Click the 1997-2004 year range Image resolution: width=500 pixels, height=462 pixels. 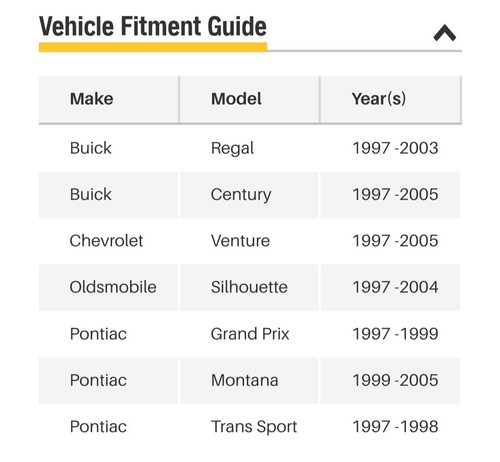click(x=395, y=287)
